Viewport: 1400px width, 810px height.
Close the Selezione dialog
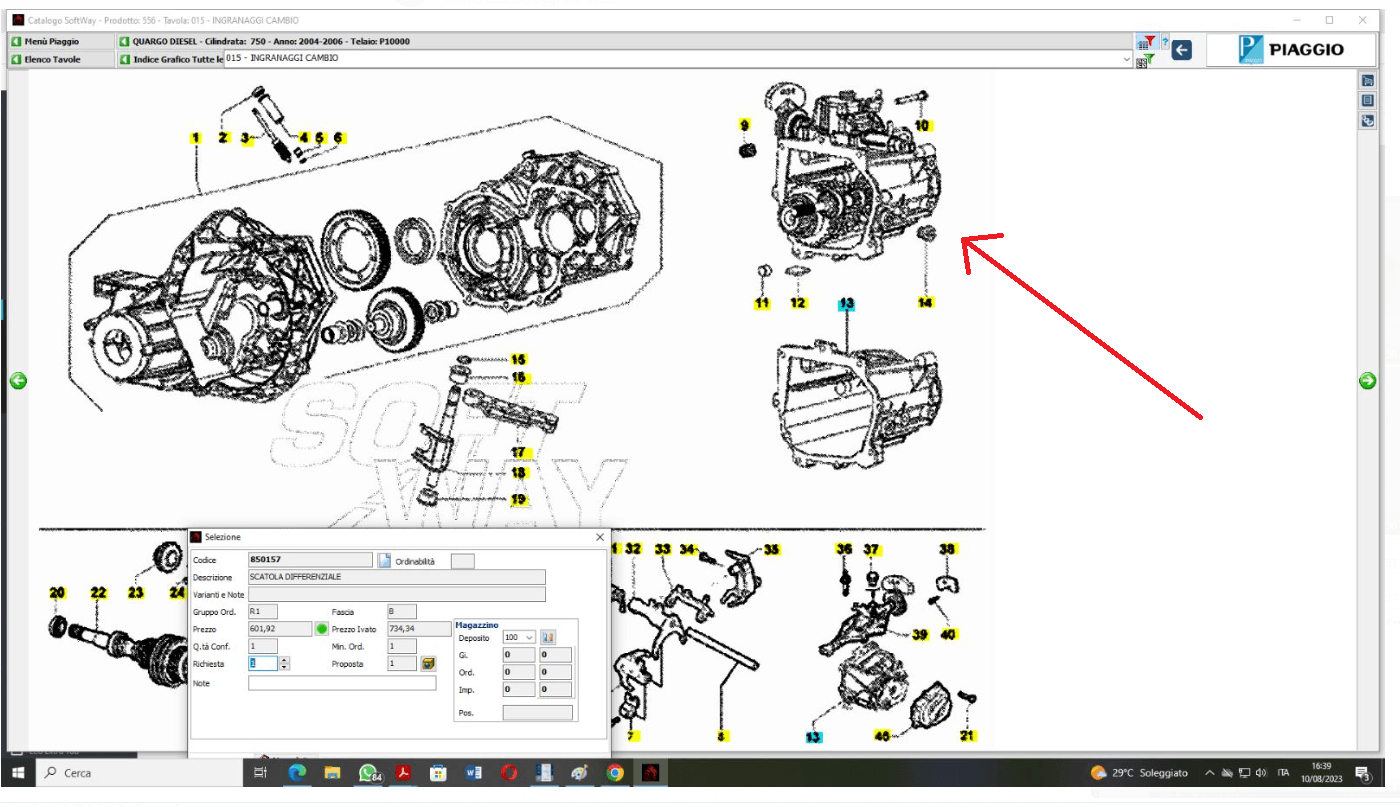(600, 537)
